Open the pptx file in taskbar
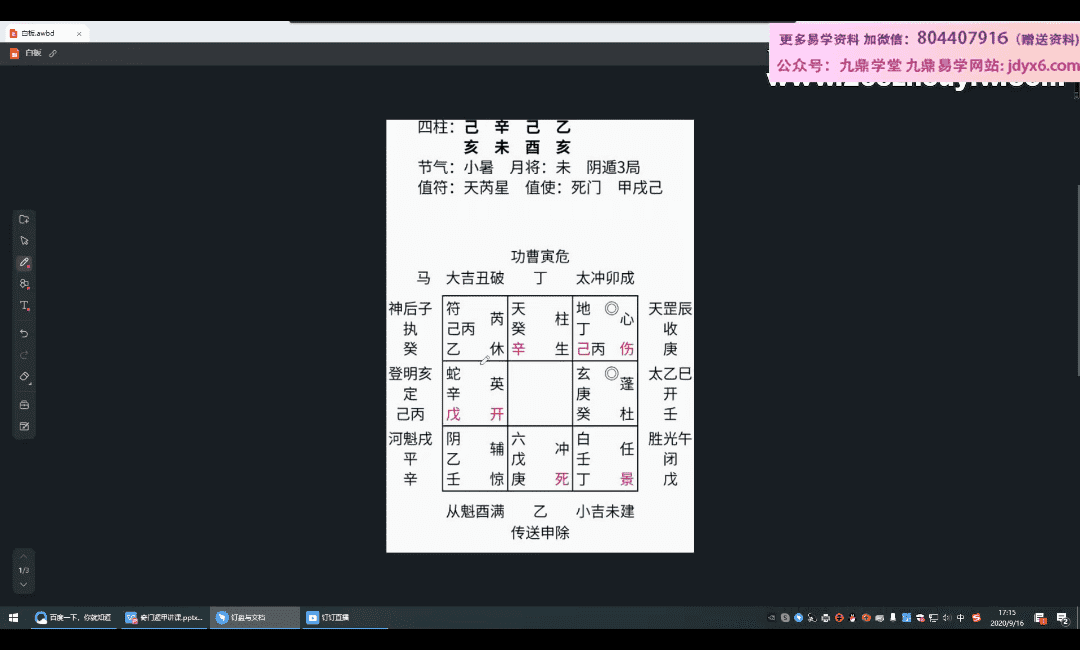 [165, 618]
